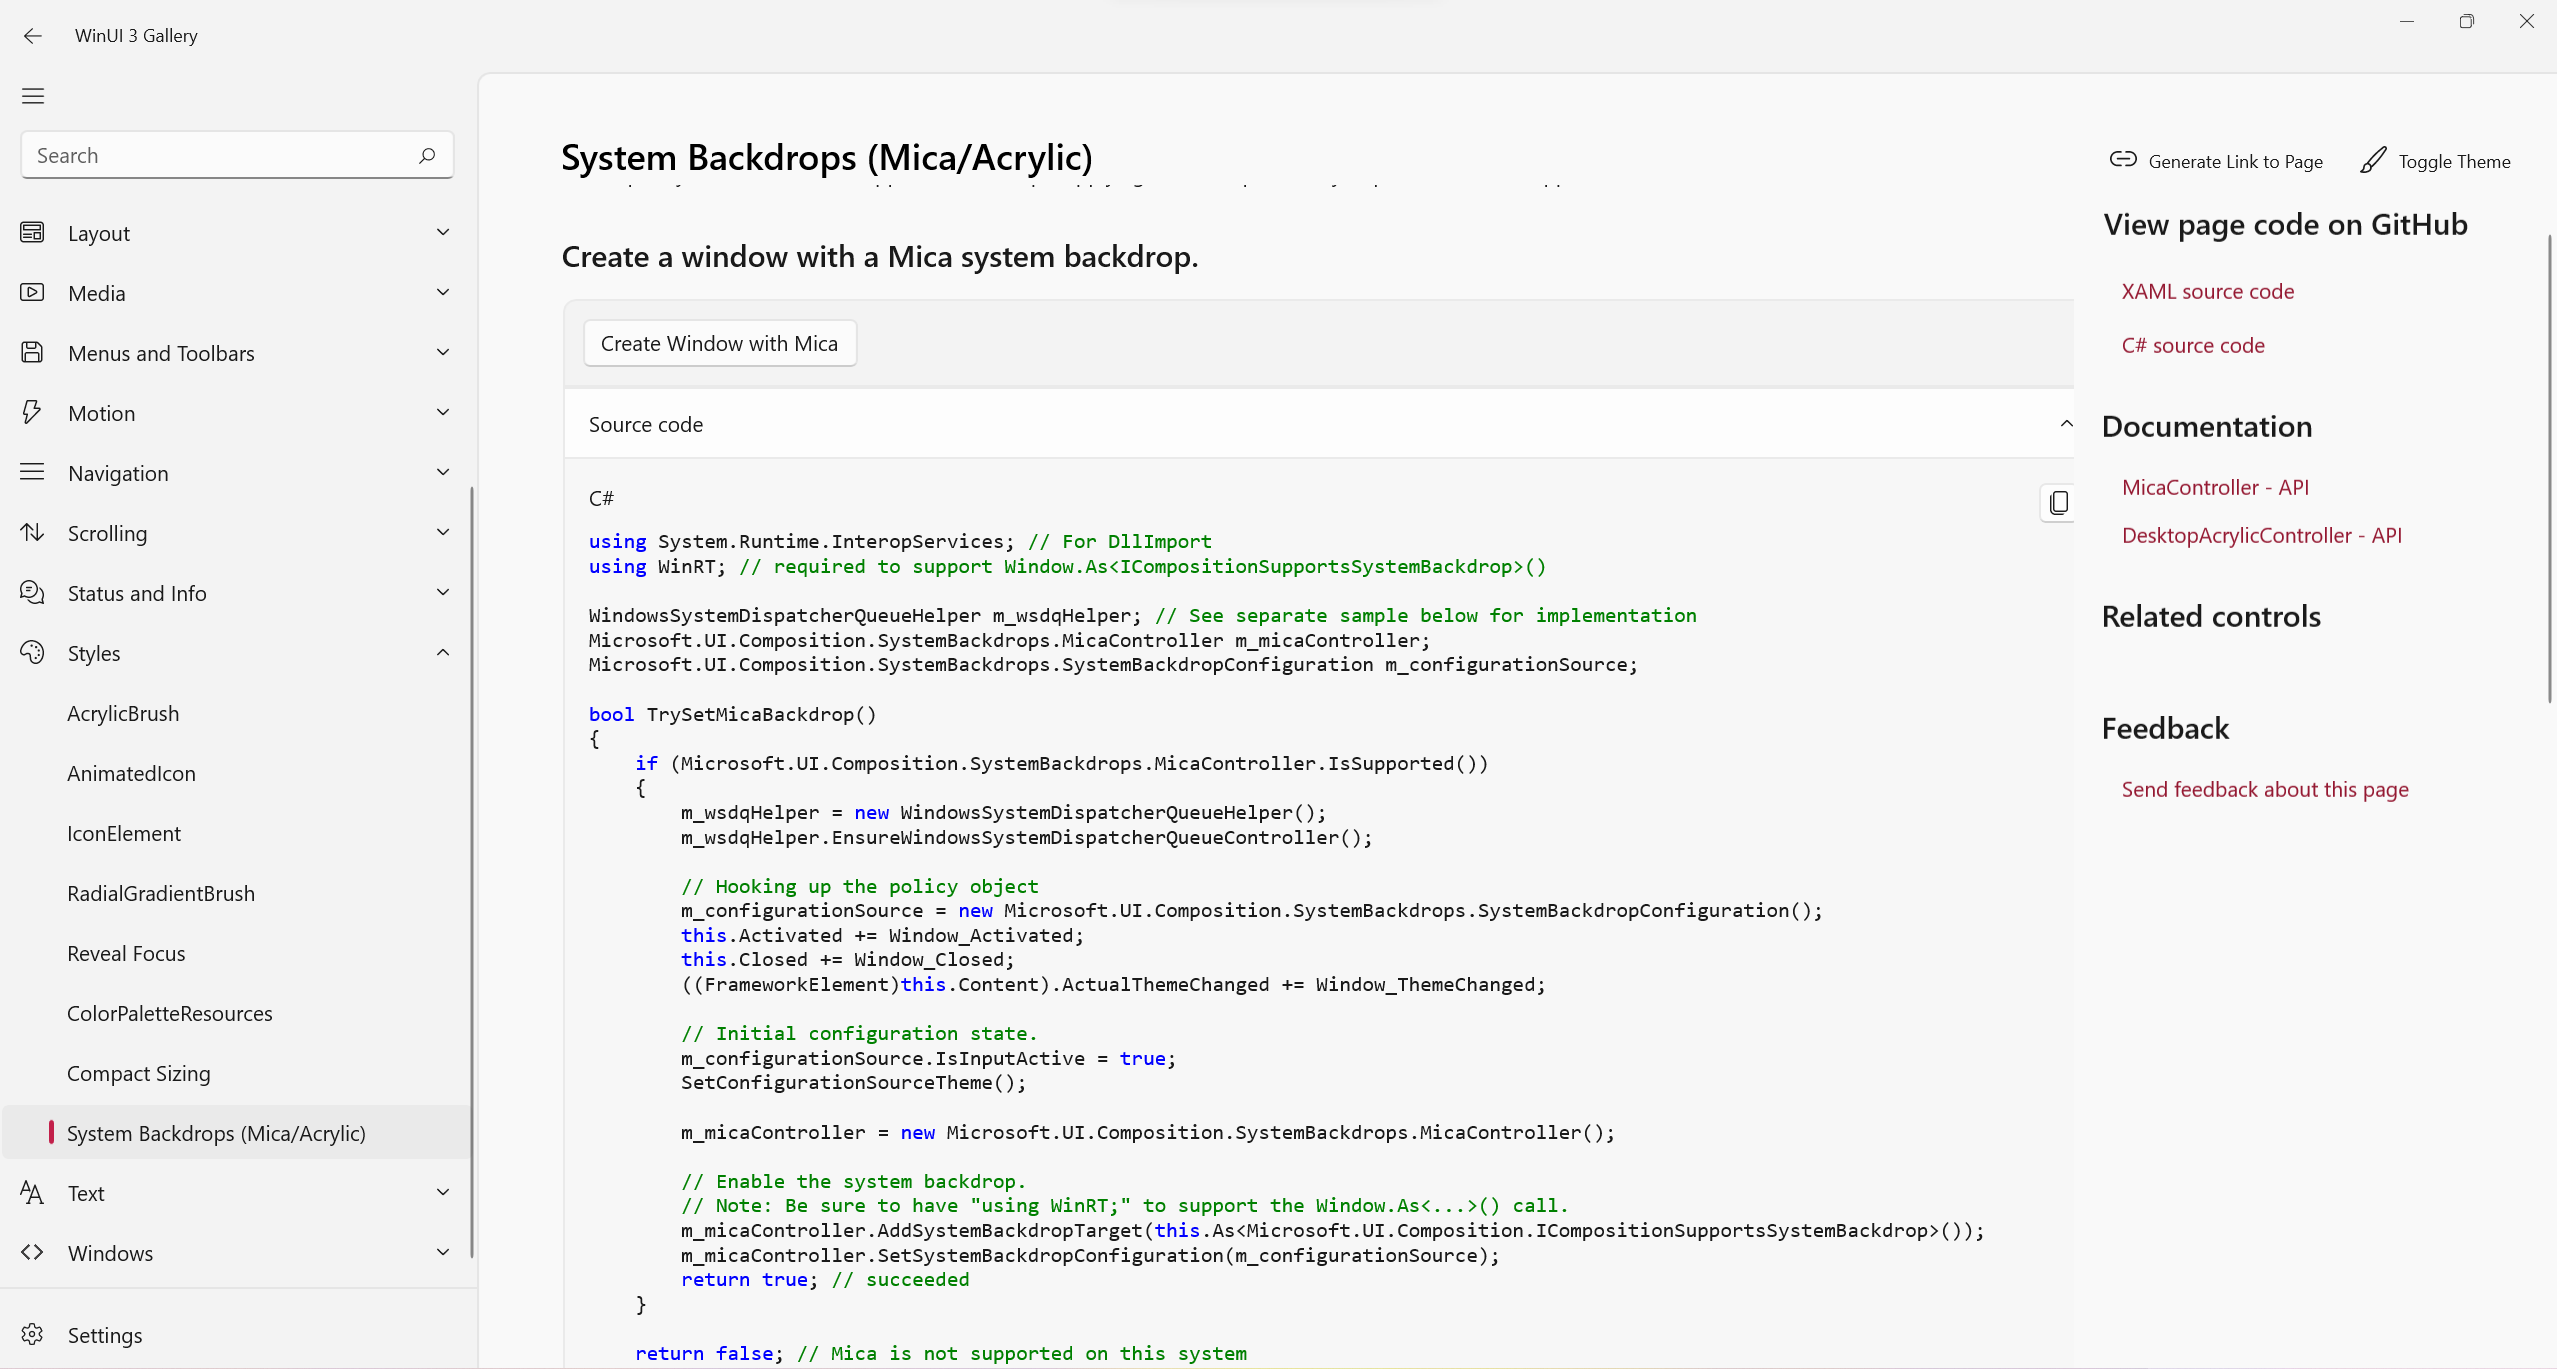Restore down the WinUI 3 Gallery window

point(2467,21)
